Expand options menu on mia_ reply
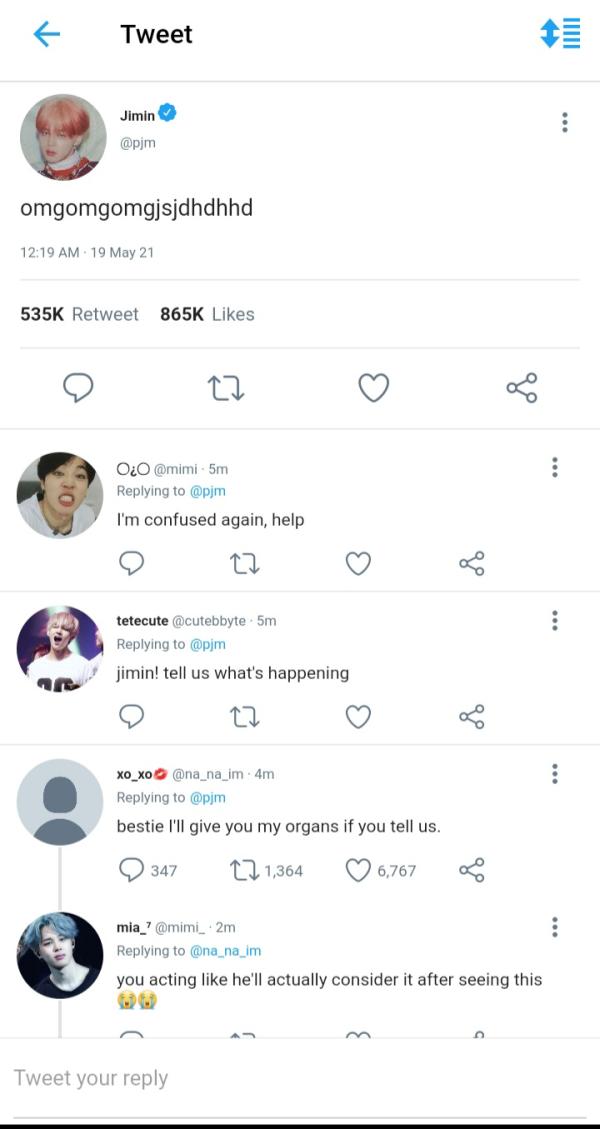 [554, 927]
